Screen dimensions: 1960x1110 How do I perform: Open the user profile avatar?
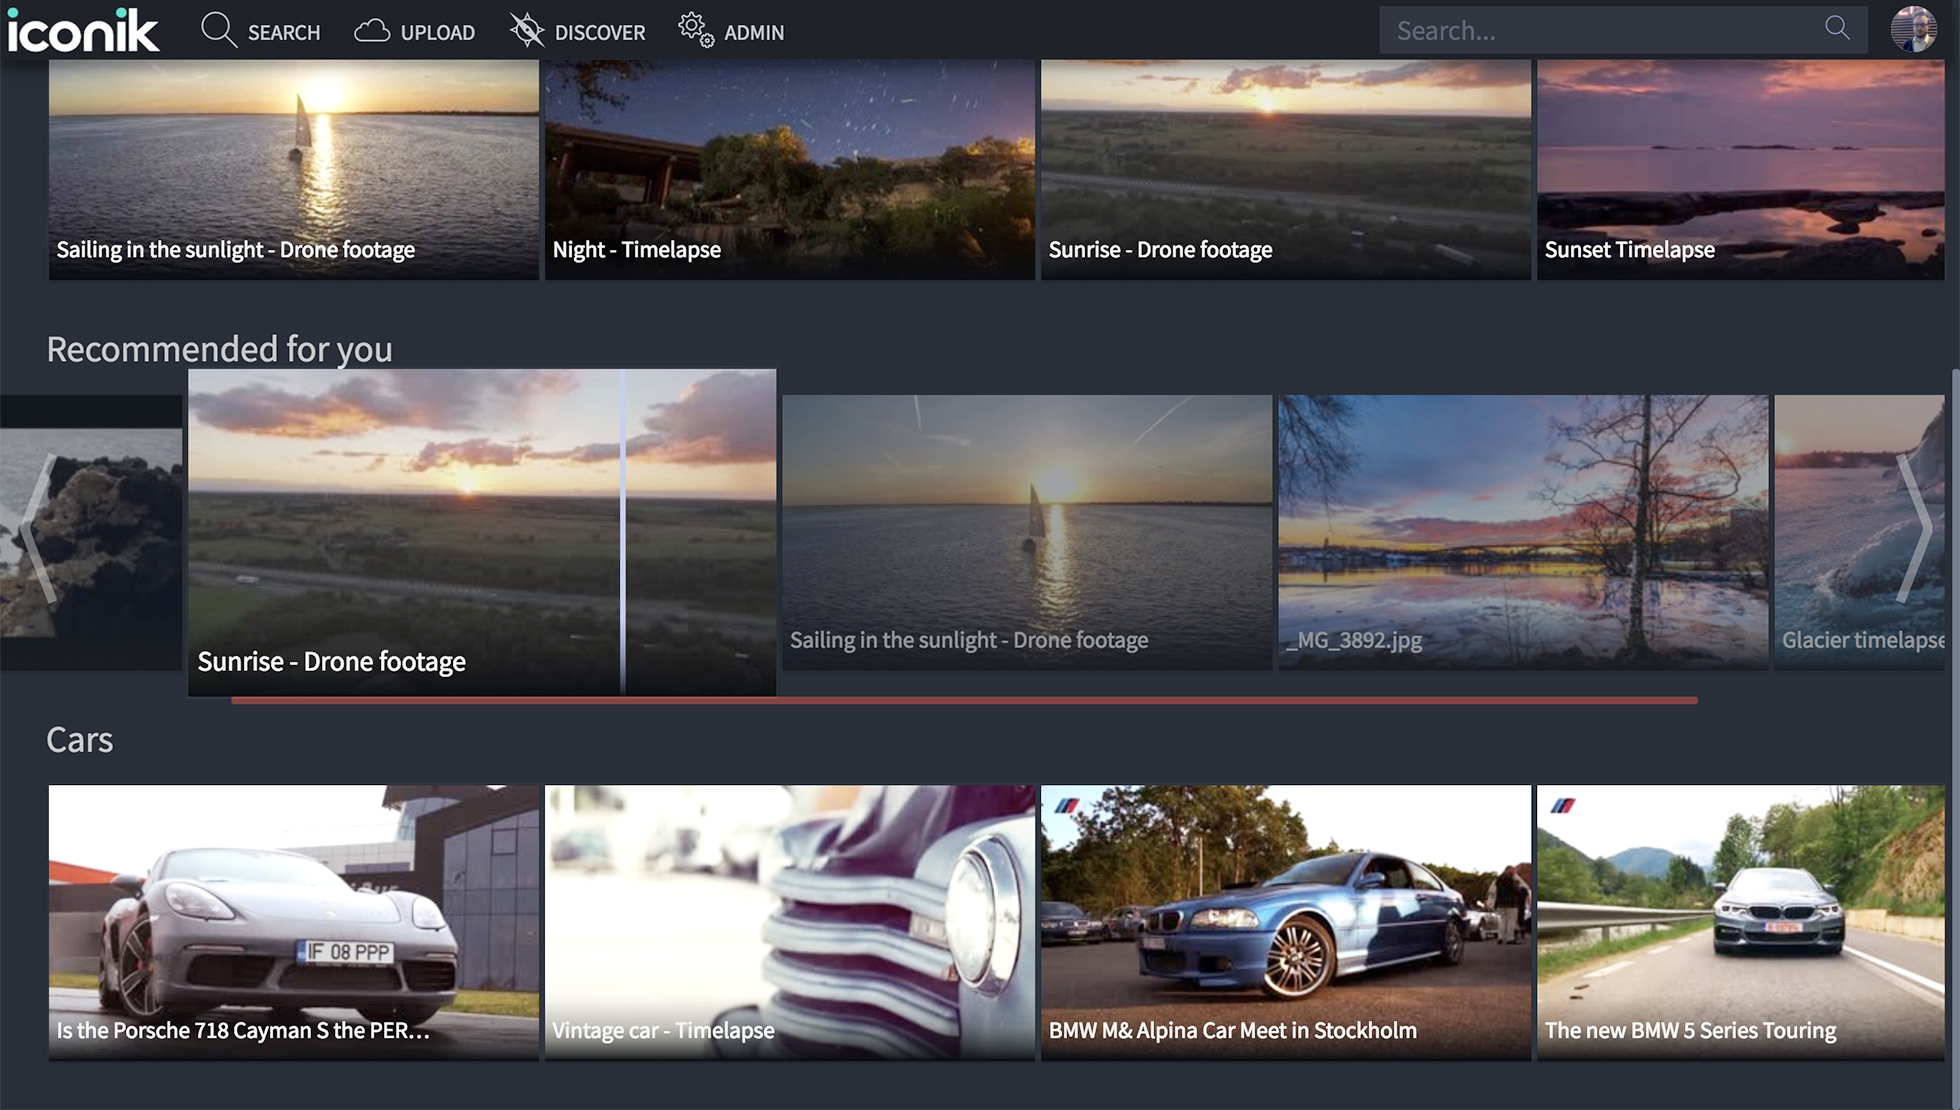pyautogui.click(x=1914, y=29)
